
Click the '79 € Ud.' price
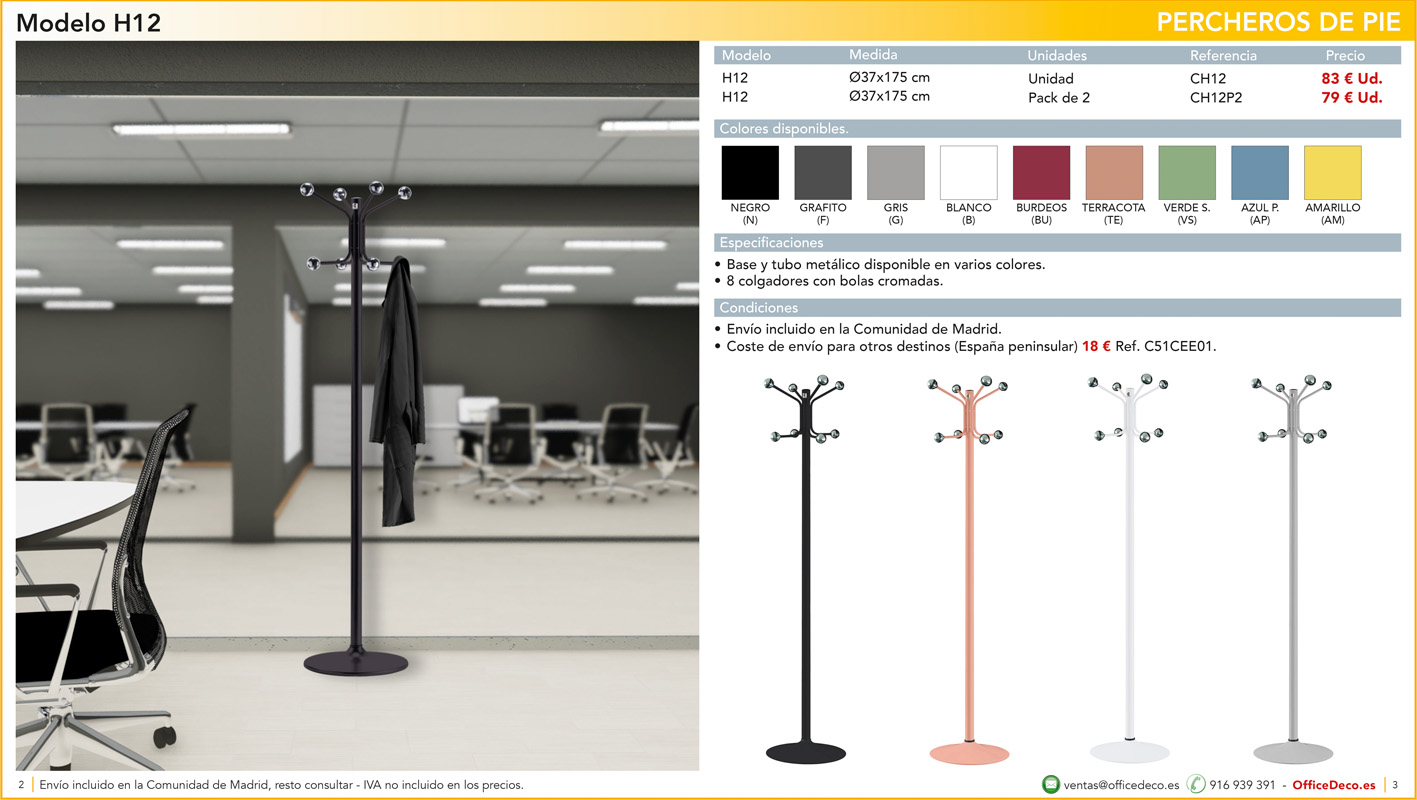(1352, 98)
